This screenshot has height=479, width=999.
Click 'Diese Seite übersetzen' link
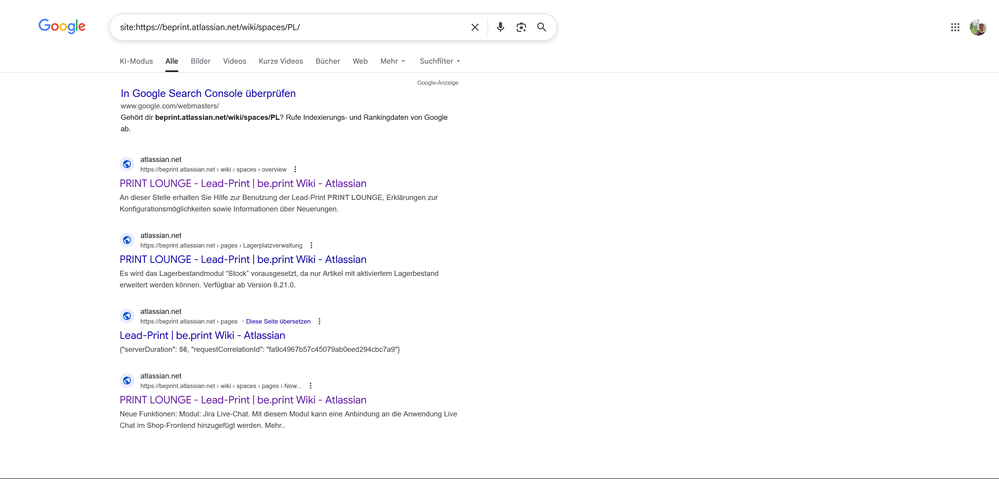pyautogui.click(x=278, y=322)
